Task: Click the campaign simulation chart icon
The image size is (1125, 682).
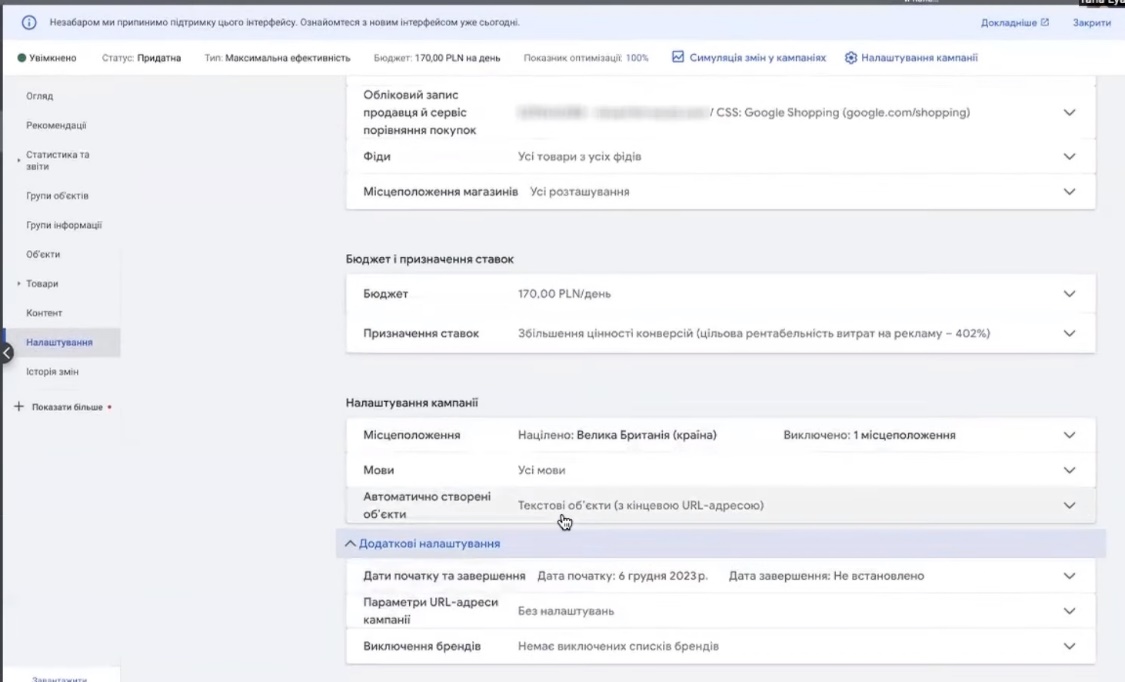Action: [x=678, y=58]
